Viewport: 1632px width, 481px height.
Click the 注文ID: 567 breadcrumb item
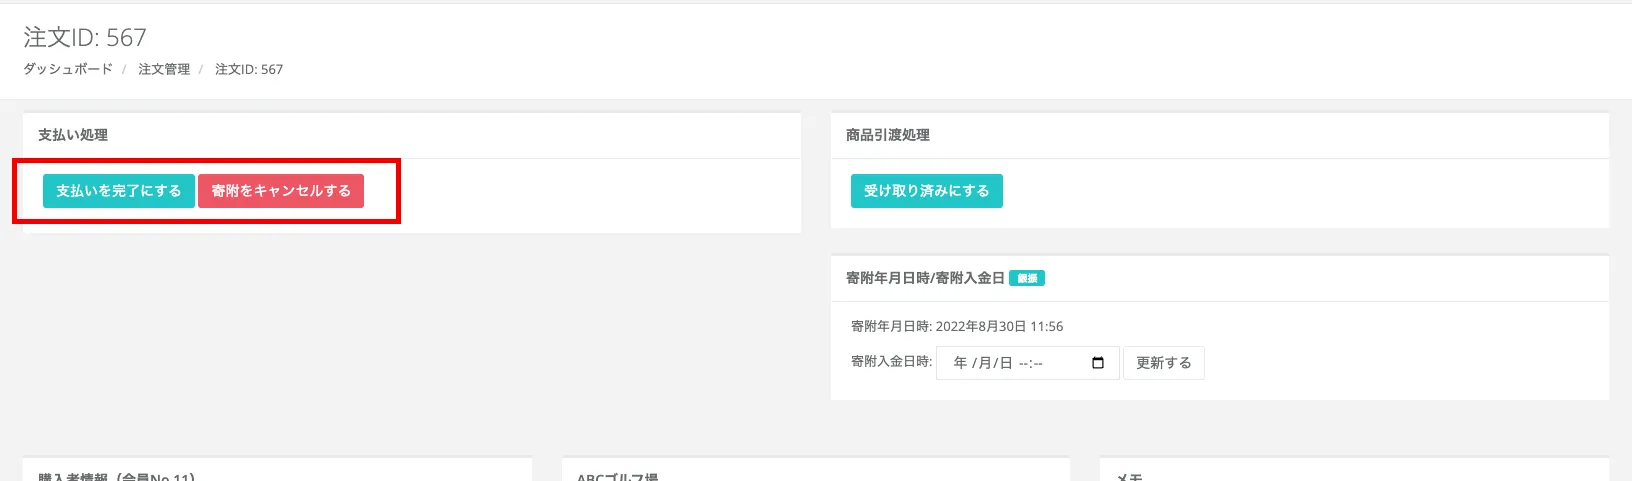click(x=249, y=69)
